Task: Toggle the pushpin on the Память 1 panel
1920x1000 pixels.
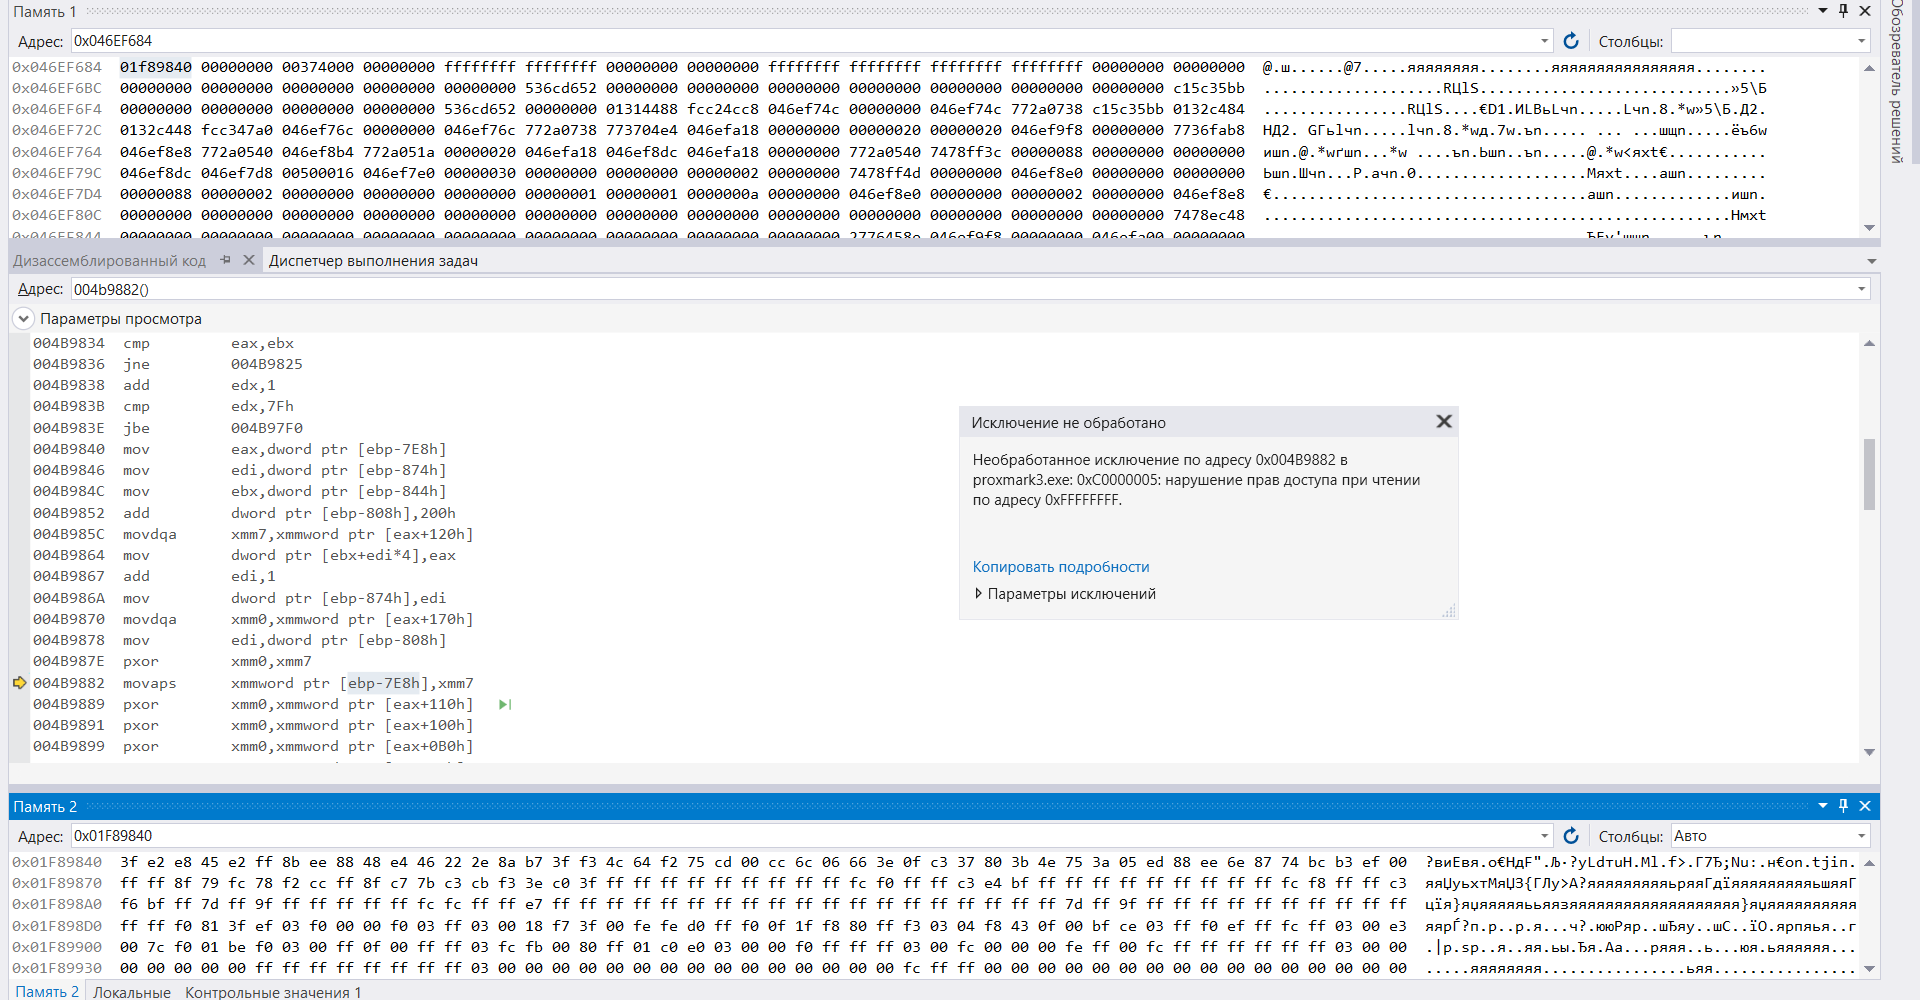Action: [x=1843, y=11]
